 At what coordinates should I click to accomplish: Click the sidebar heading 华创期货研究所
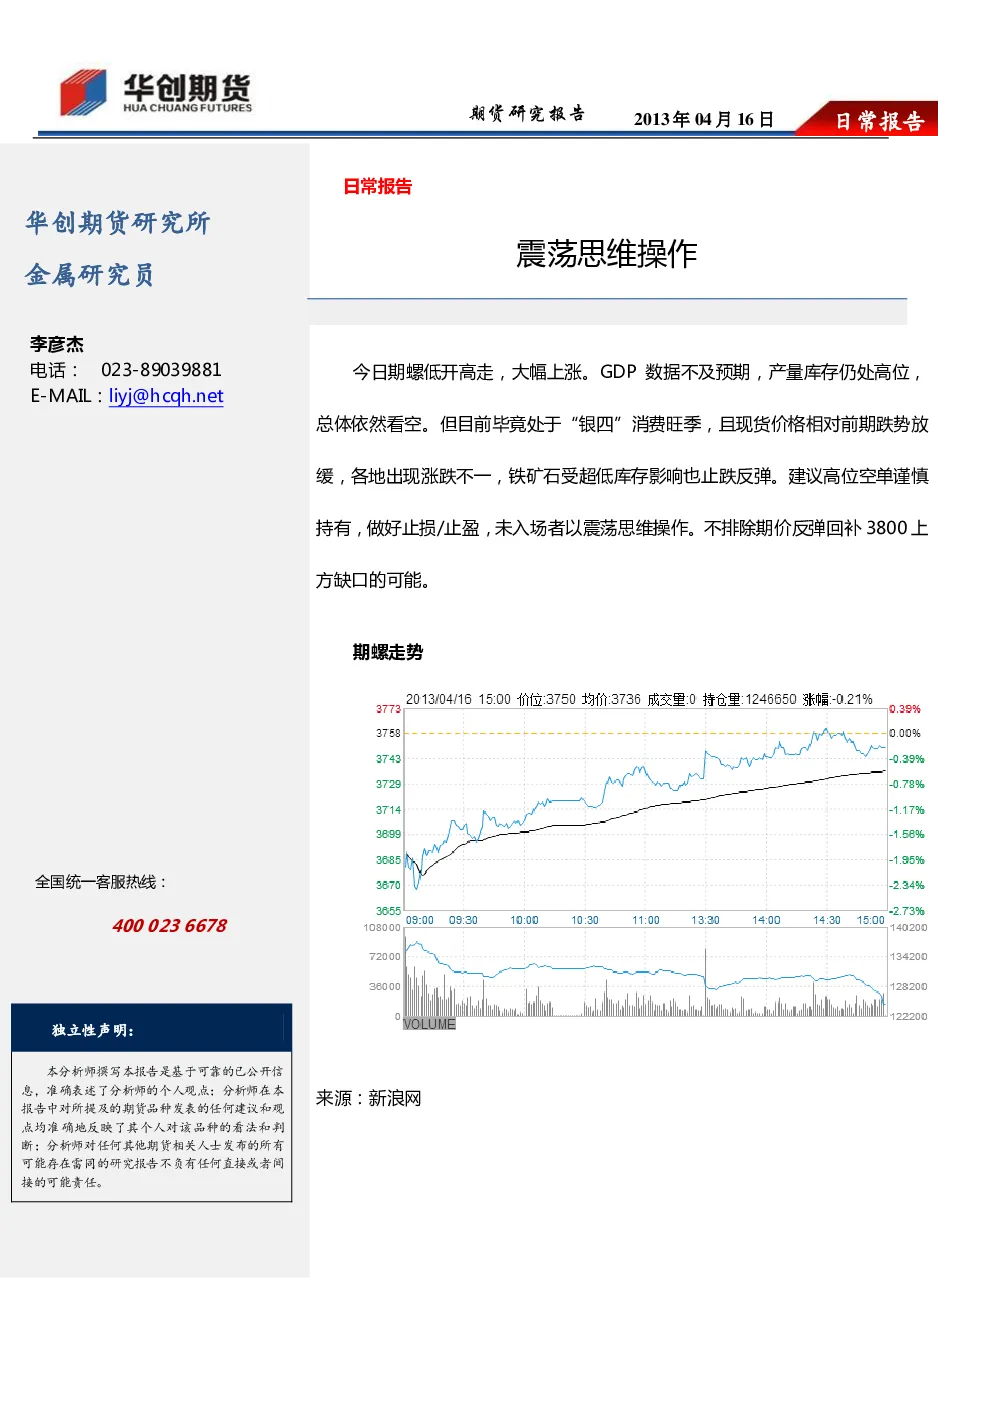click(x=117, y=222)
